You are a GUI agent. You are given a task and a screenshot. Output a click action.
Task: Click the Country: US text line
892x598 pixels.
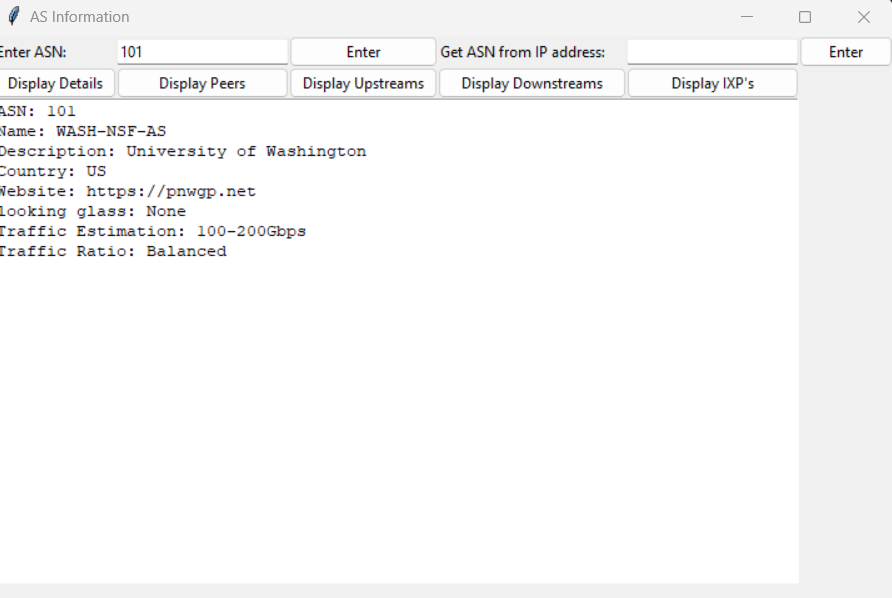[x=52, y=171]
